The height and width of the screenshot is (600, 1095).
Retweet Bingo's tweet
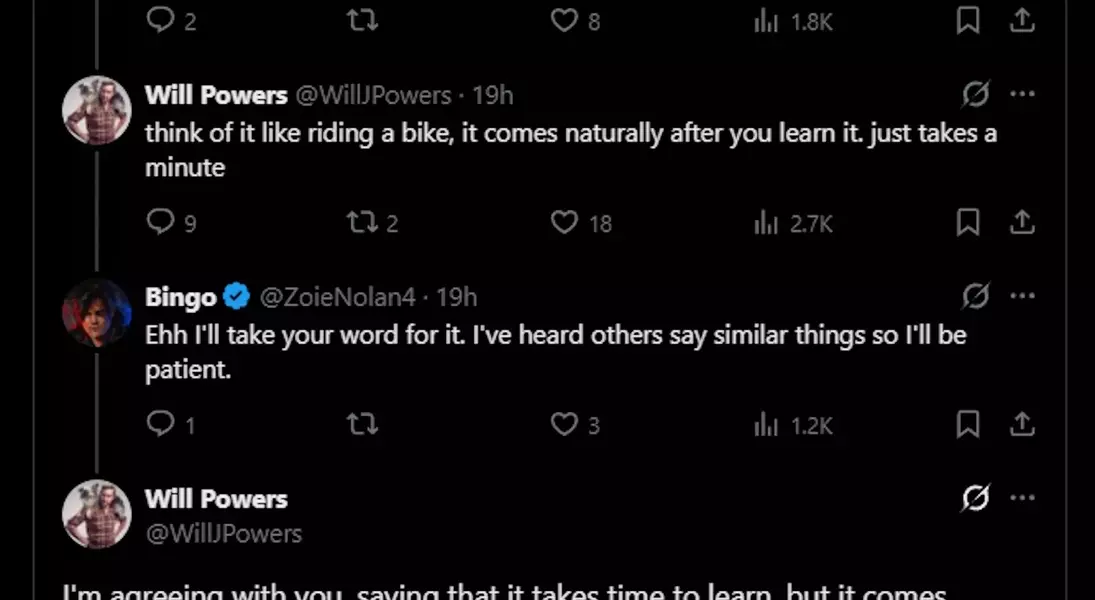tap(361, 424)
